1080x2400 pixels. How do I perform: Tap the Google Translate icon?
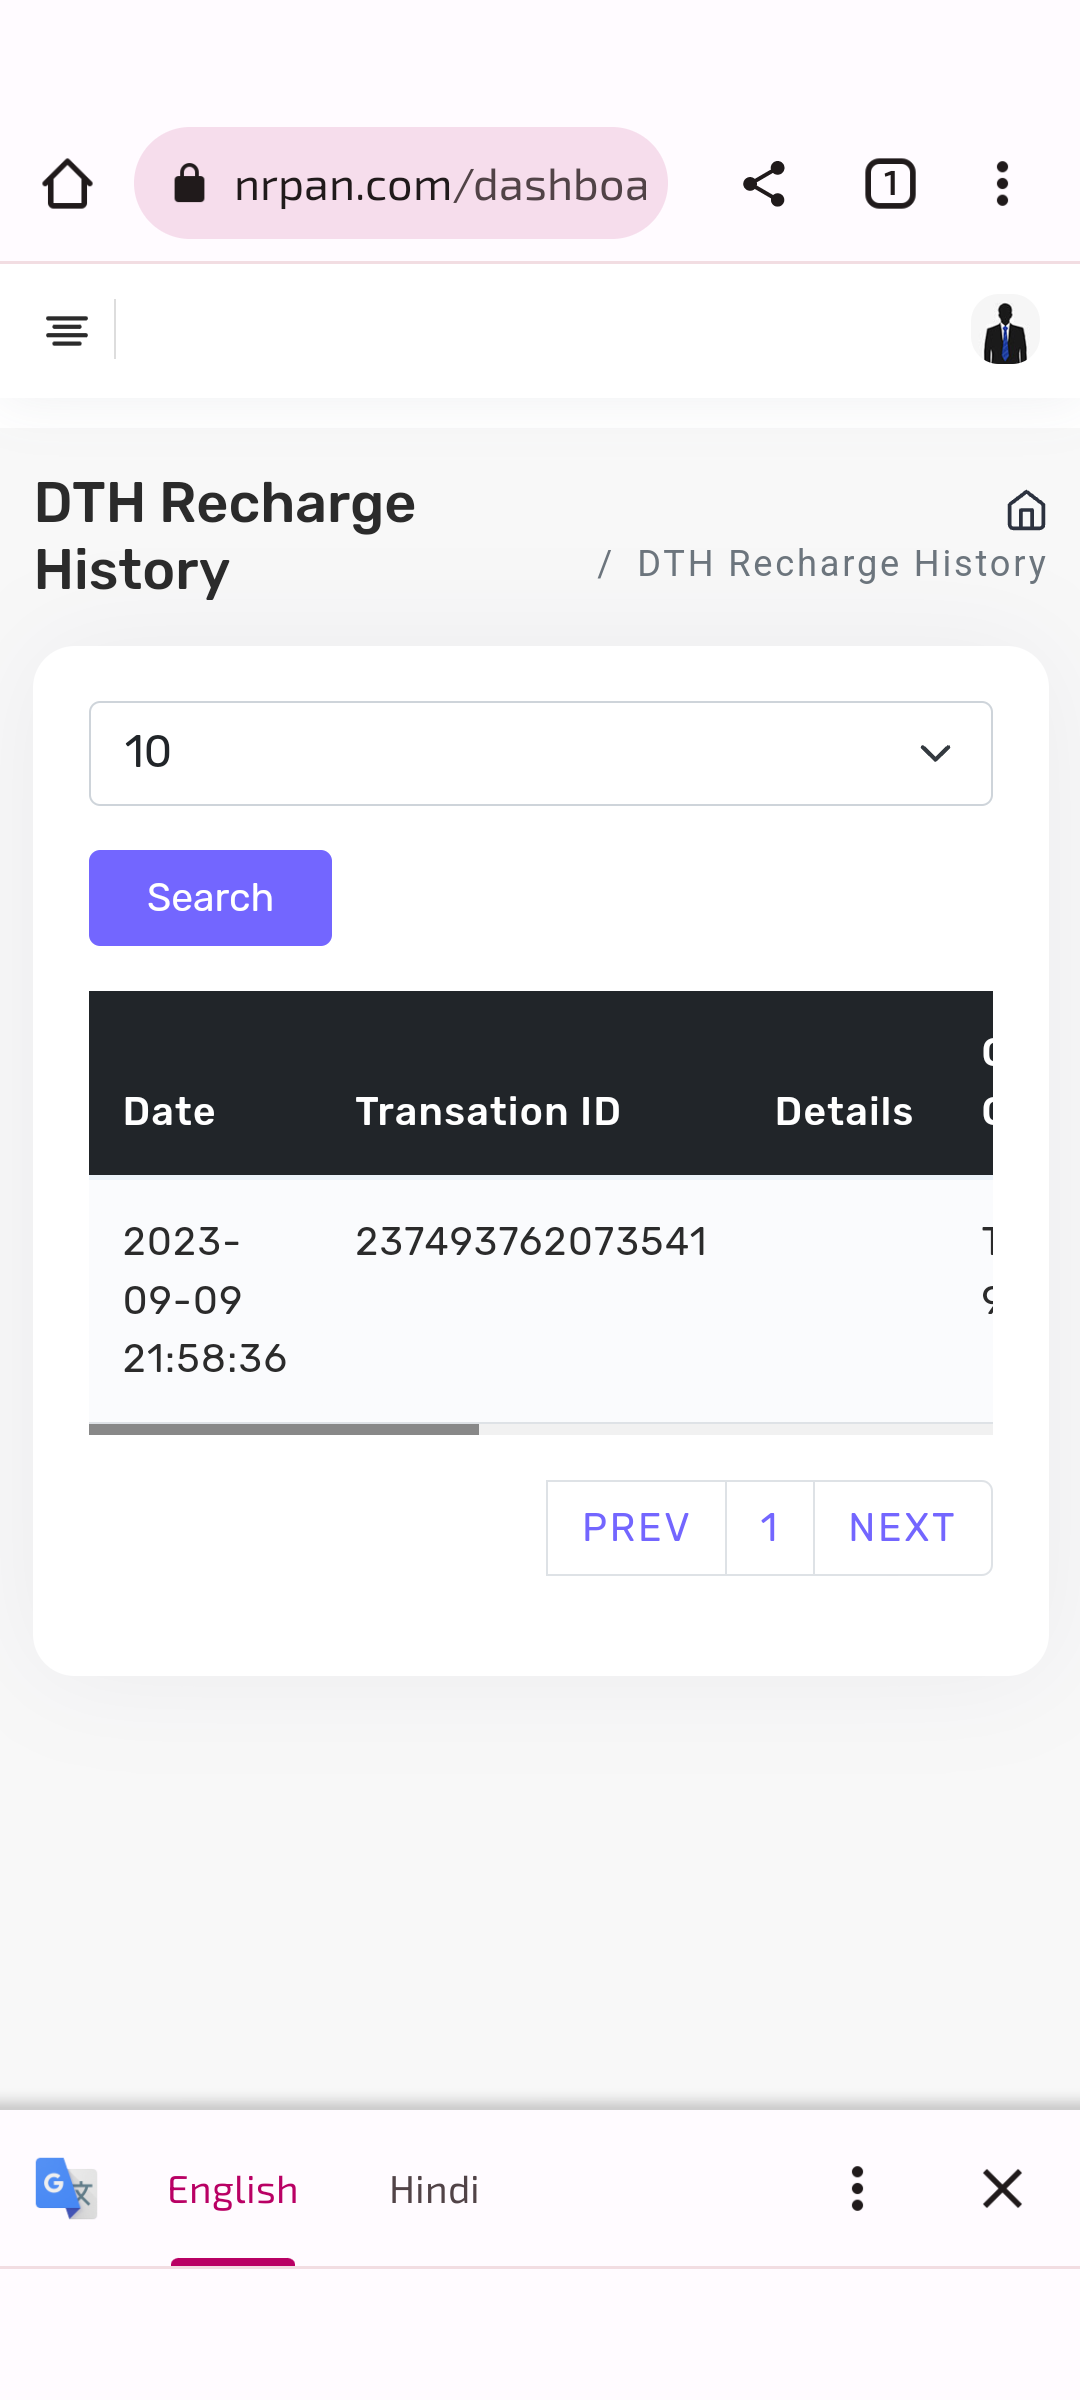point(66,2188)
